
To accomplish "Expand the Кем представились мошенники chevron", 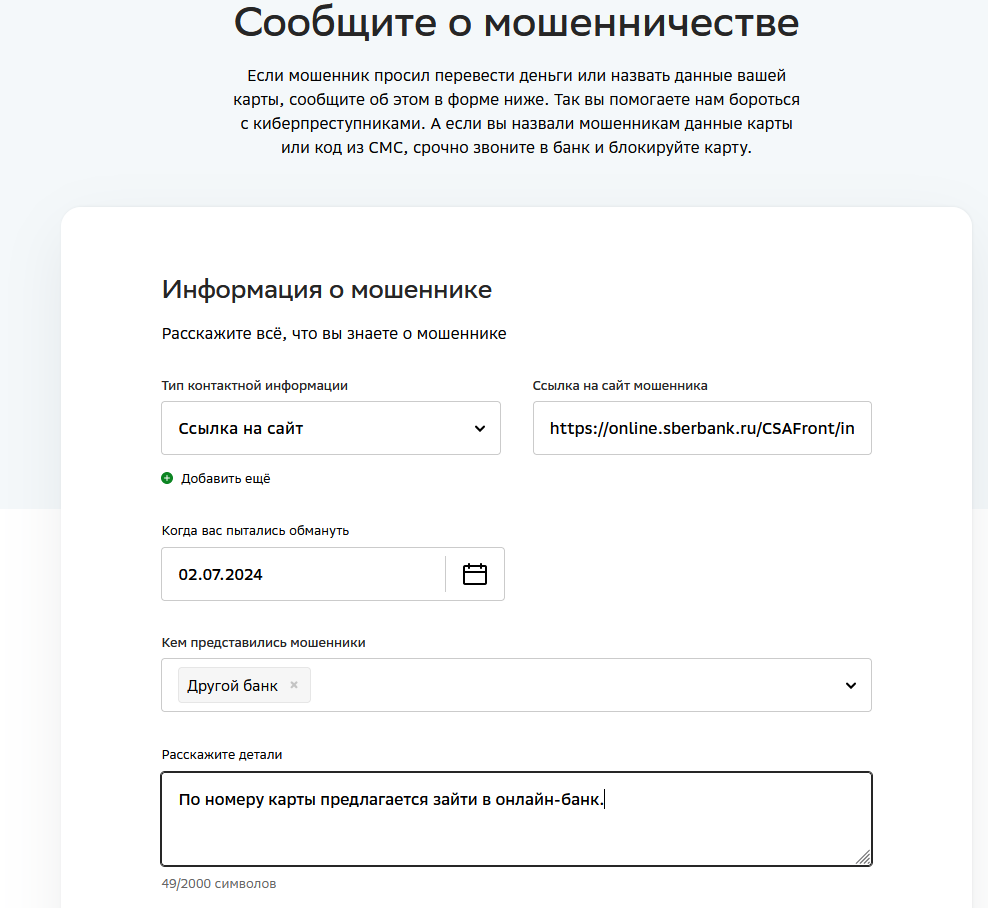I will pos(851,686).
